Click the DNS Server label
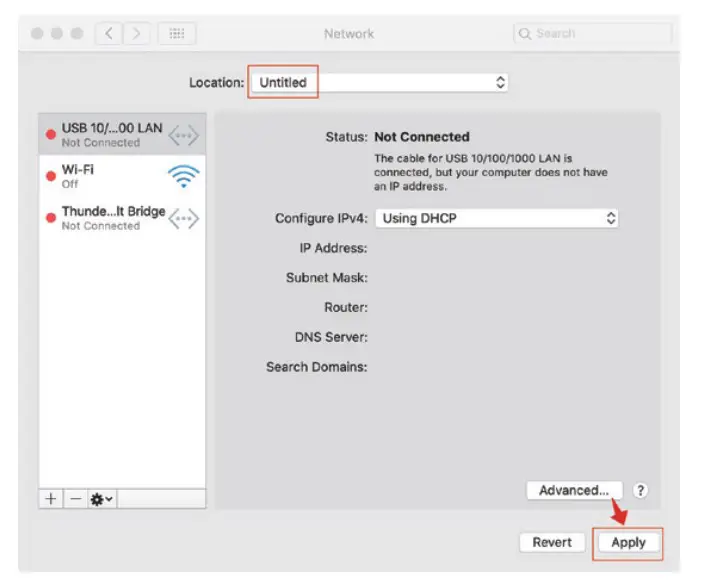711x587 pixels. (331, 337)
